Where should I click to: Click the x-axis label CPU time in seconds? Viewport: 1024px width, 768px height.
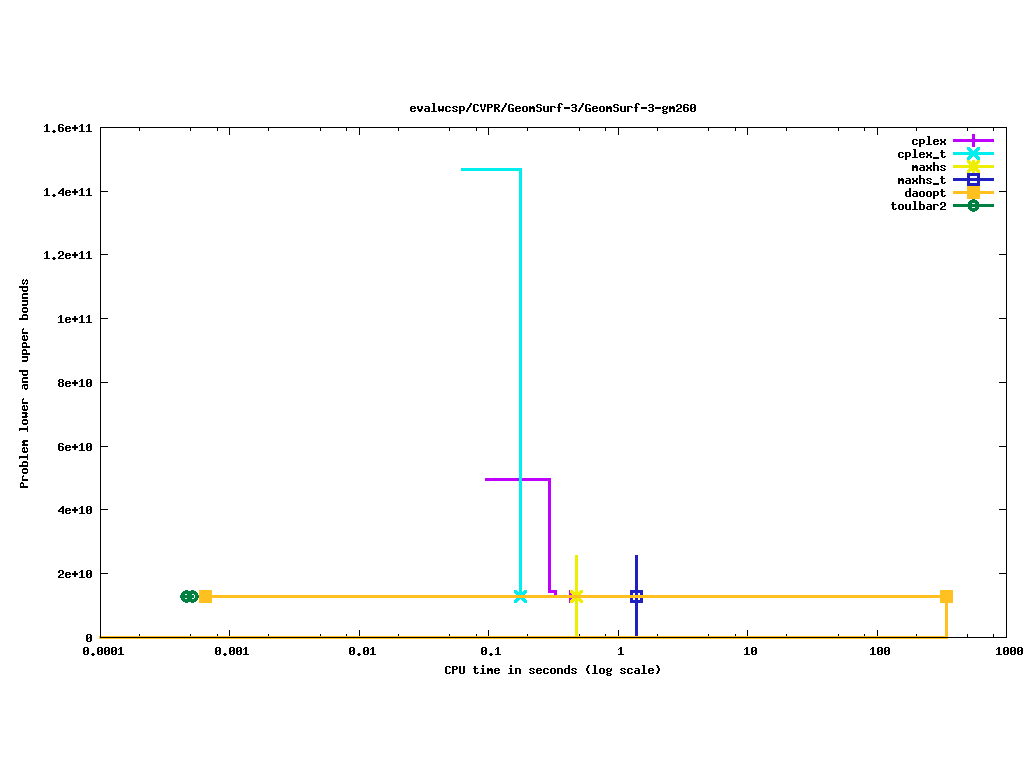552,670
